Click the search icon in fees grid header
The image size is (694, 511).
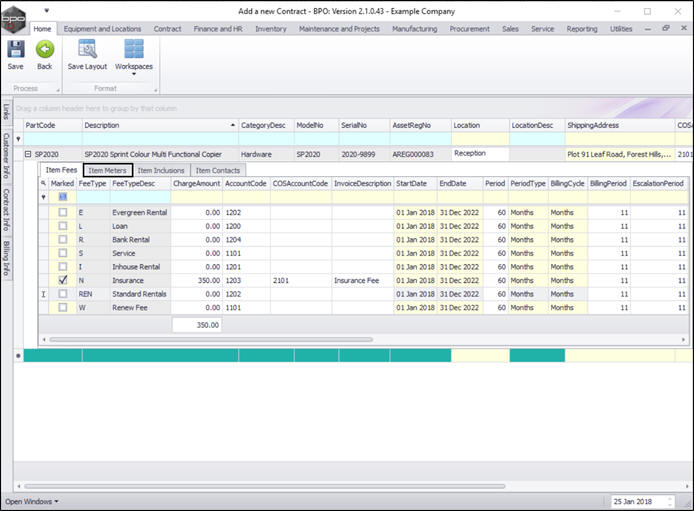[x=43, y=184]
